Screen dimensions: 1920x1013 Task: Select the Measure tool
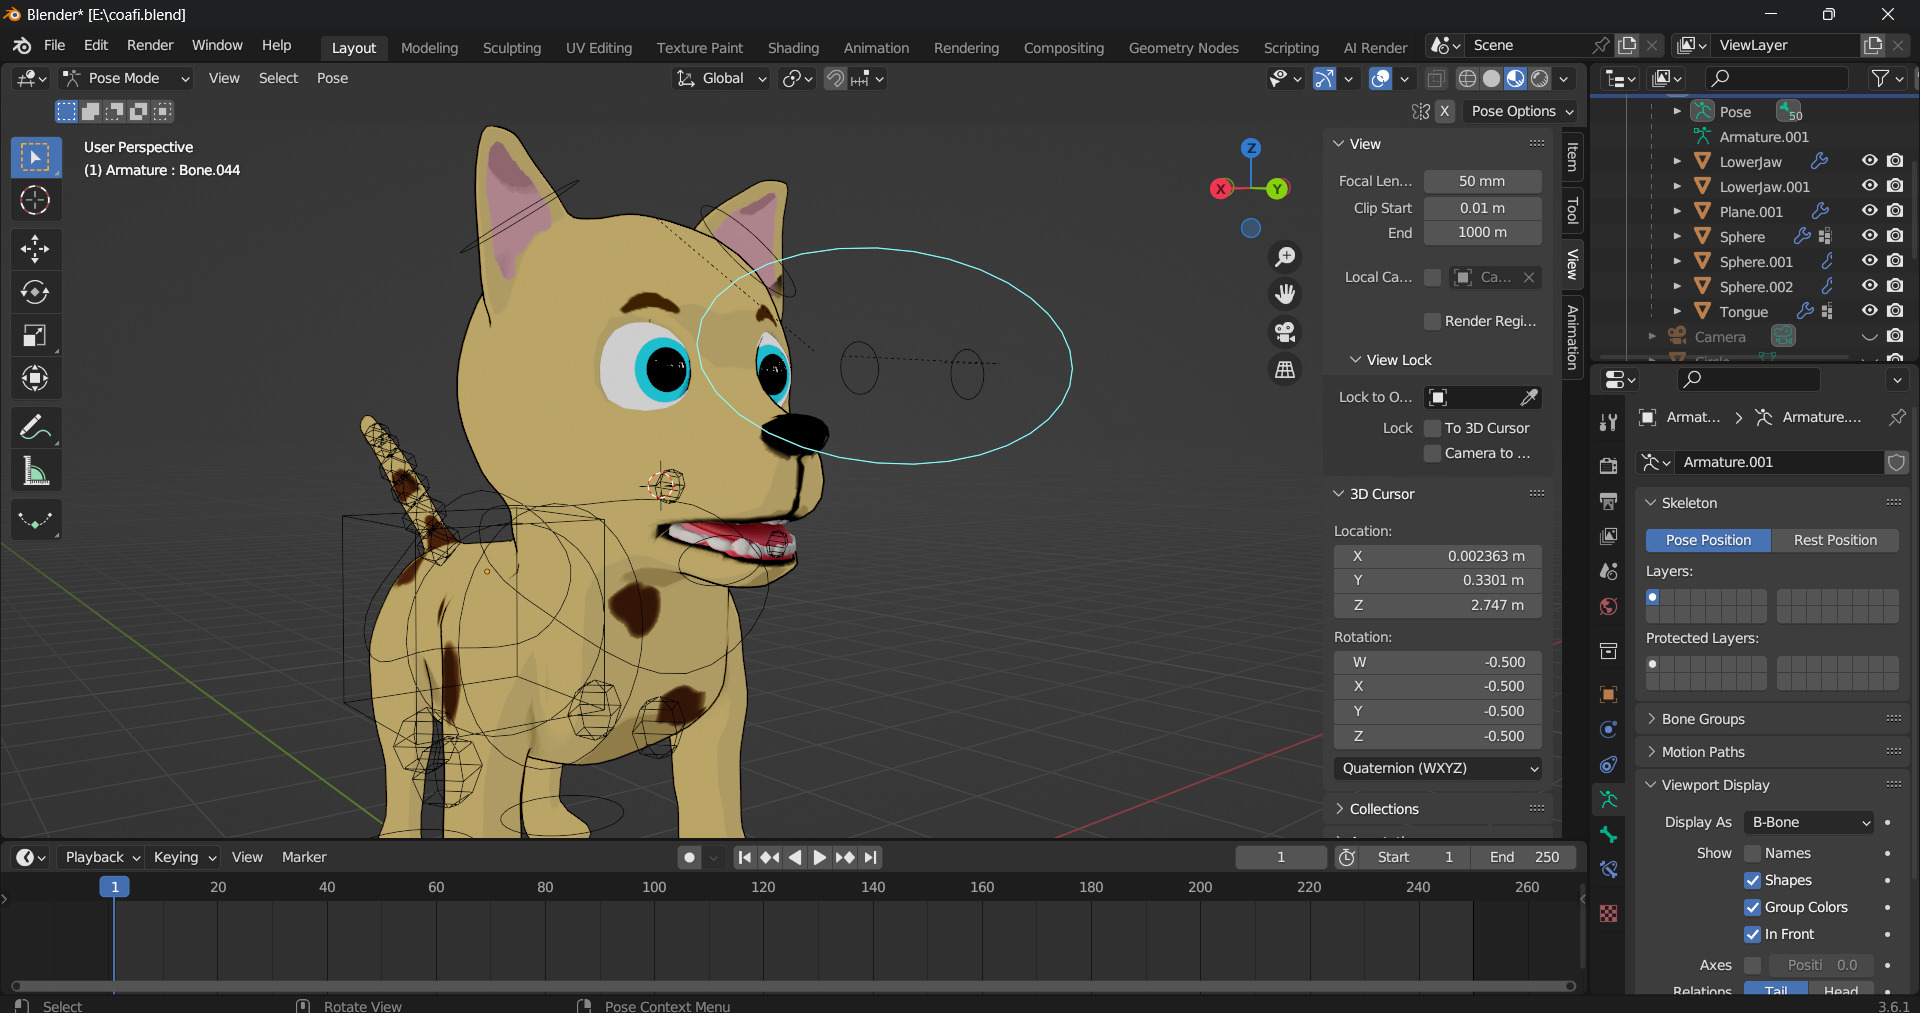(x=35, y=471)
